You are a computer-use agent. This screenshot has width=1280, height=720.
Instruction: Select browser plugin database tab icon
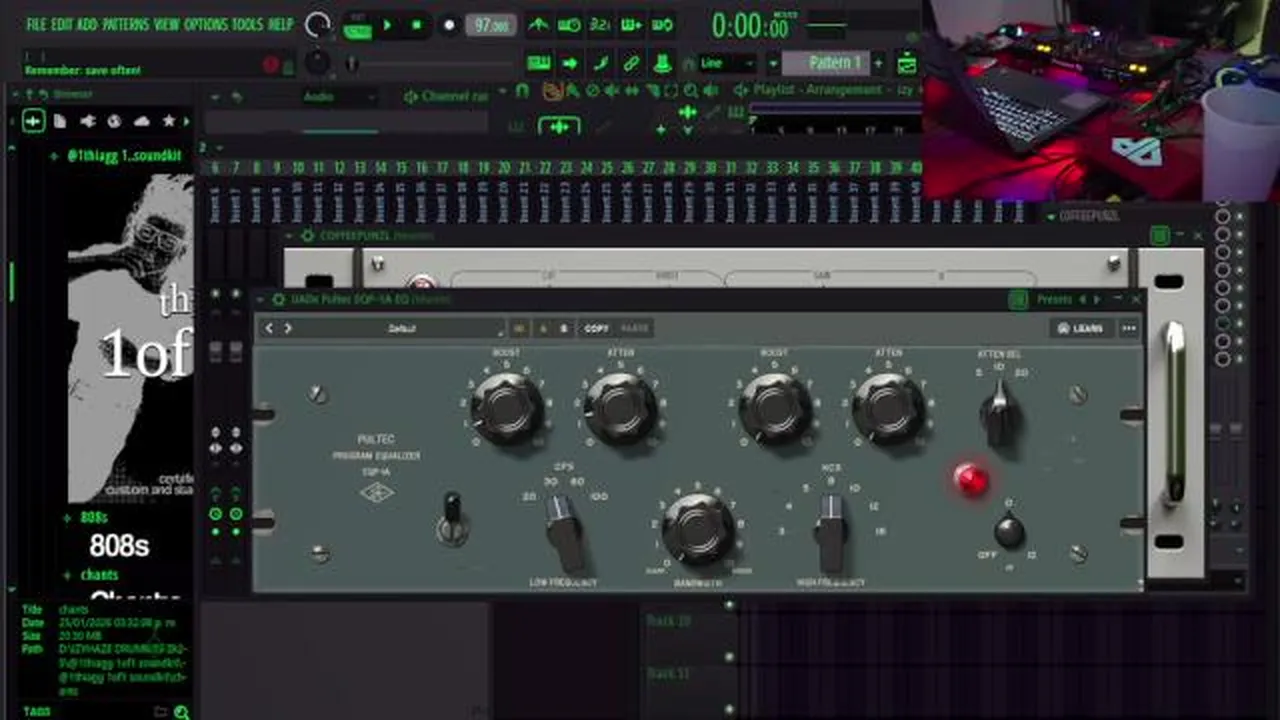(x=87, y=121)
